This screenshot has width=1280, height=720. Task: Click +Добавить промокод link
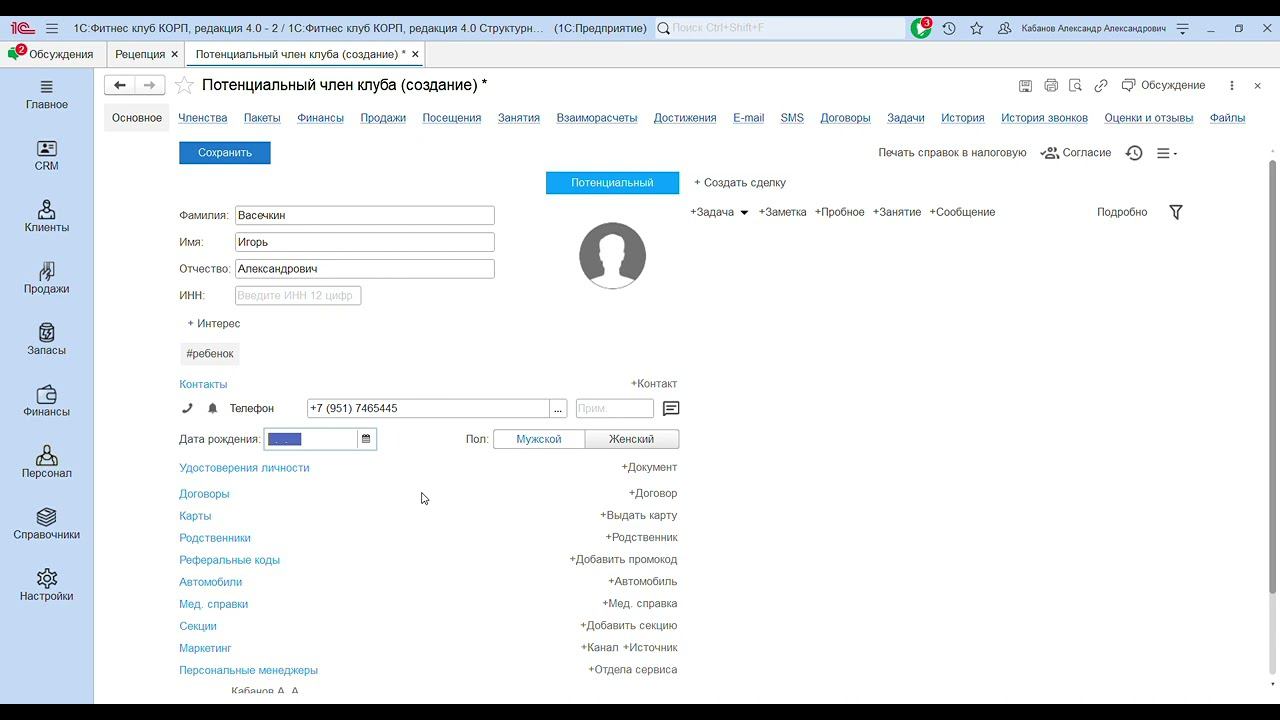(623, 560)
